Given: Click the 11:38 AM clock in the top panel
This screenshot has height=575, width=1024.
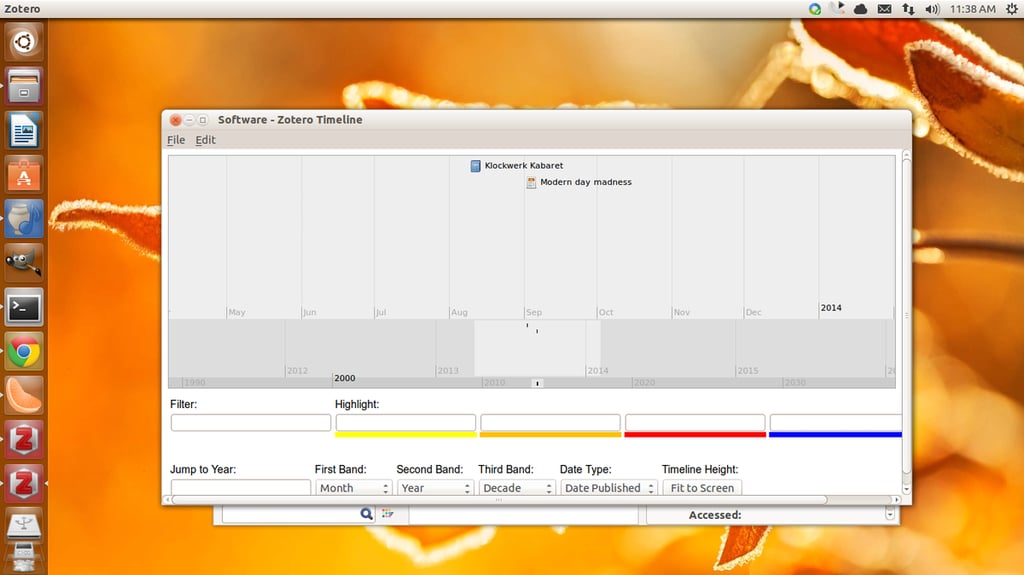Looking at the screenshot, I should pos(972,8).
